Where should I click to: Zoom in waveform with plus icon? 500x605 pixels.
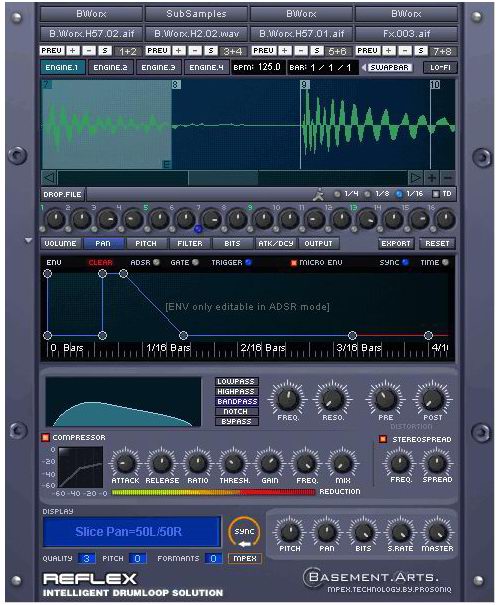pos(432,178)
